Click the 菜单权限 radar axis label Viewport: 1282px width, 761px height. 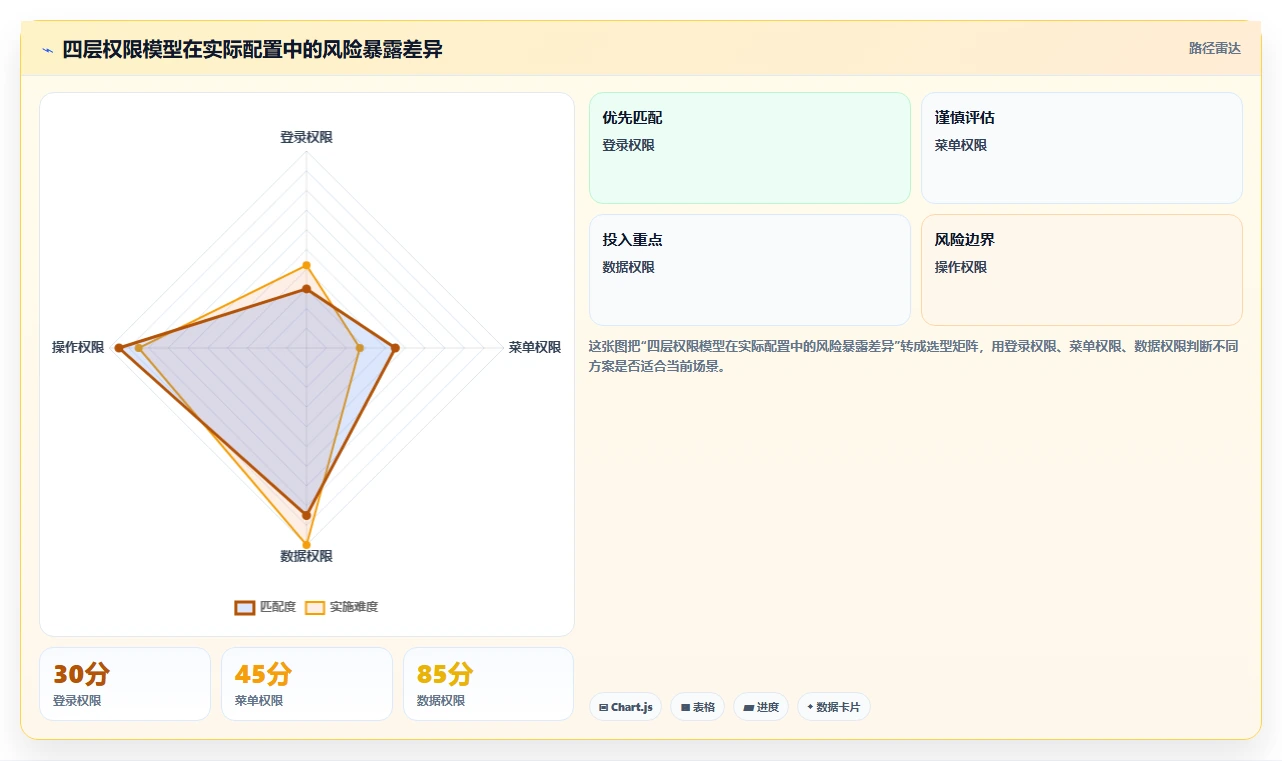535,347
